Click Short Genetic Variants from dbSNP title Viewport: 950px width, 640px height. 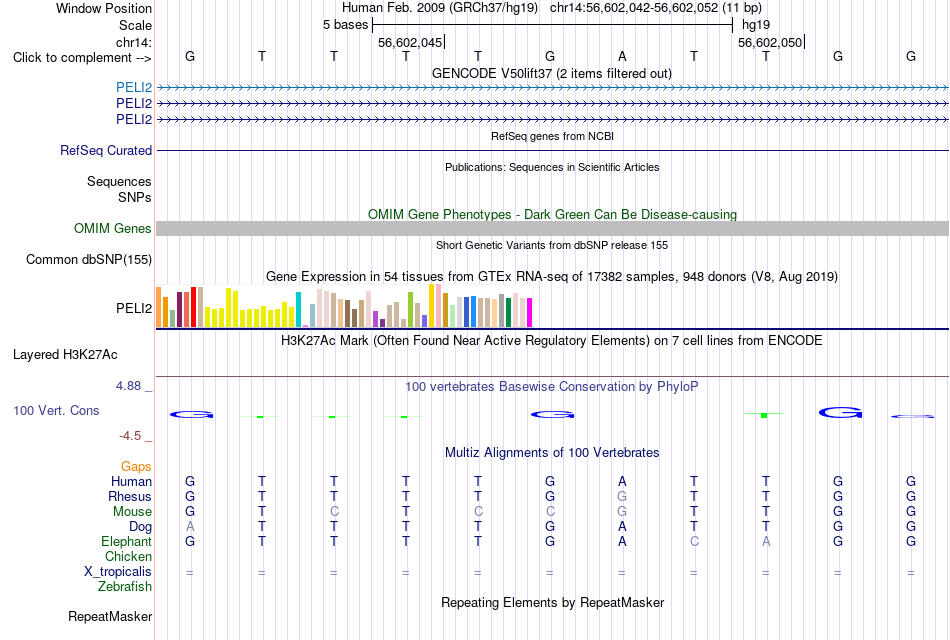pos(552,245)
